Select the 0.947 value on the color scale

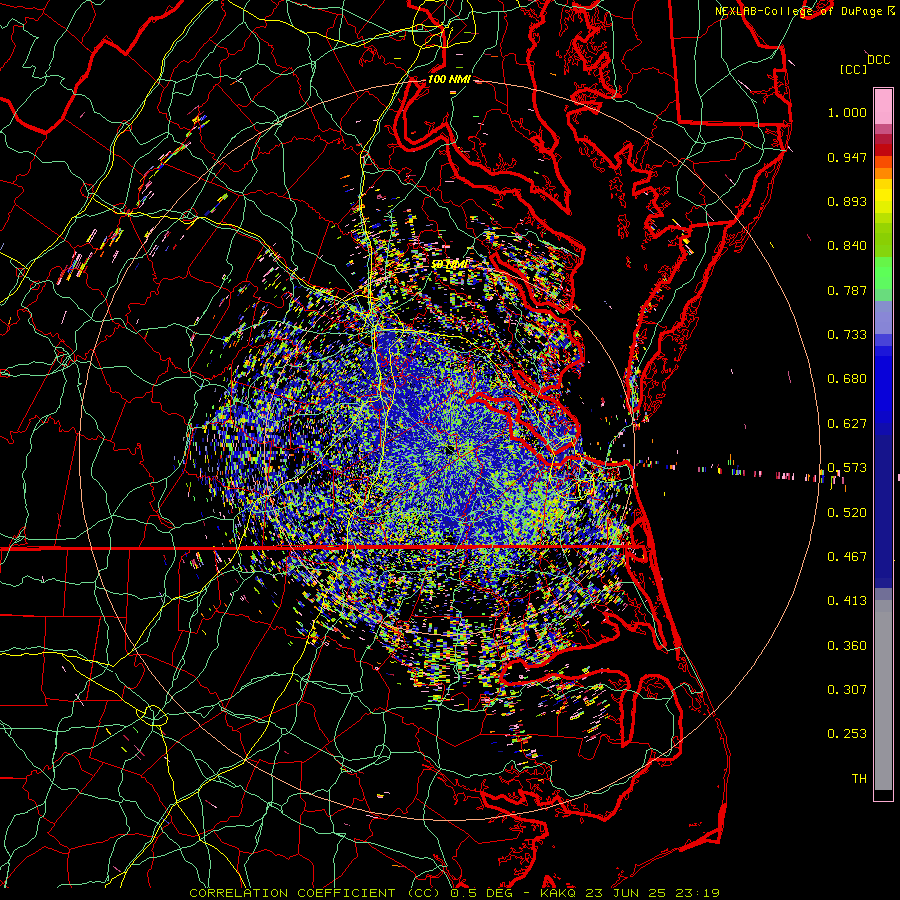point(847,157)
